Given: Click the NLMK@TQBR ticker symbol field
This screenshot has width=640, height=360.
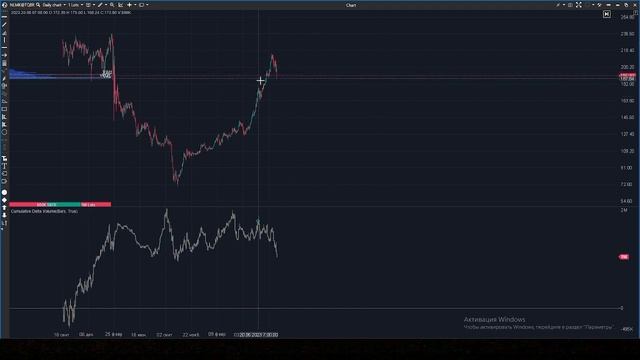Looking at the screenshot, I should coord(22,5).
